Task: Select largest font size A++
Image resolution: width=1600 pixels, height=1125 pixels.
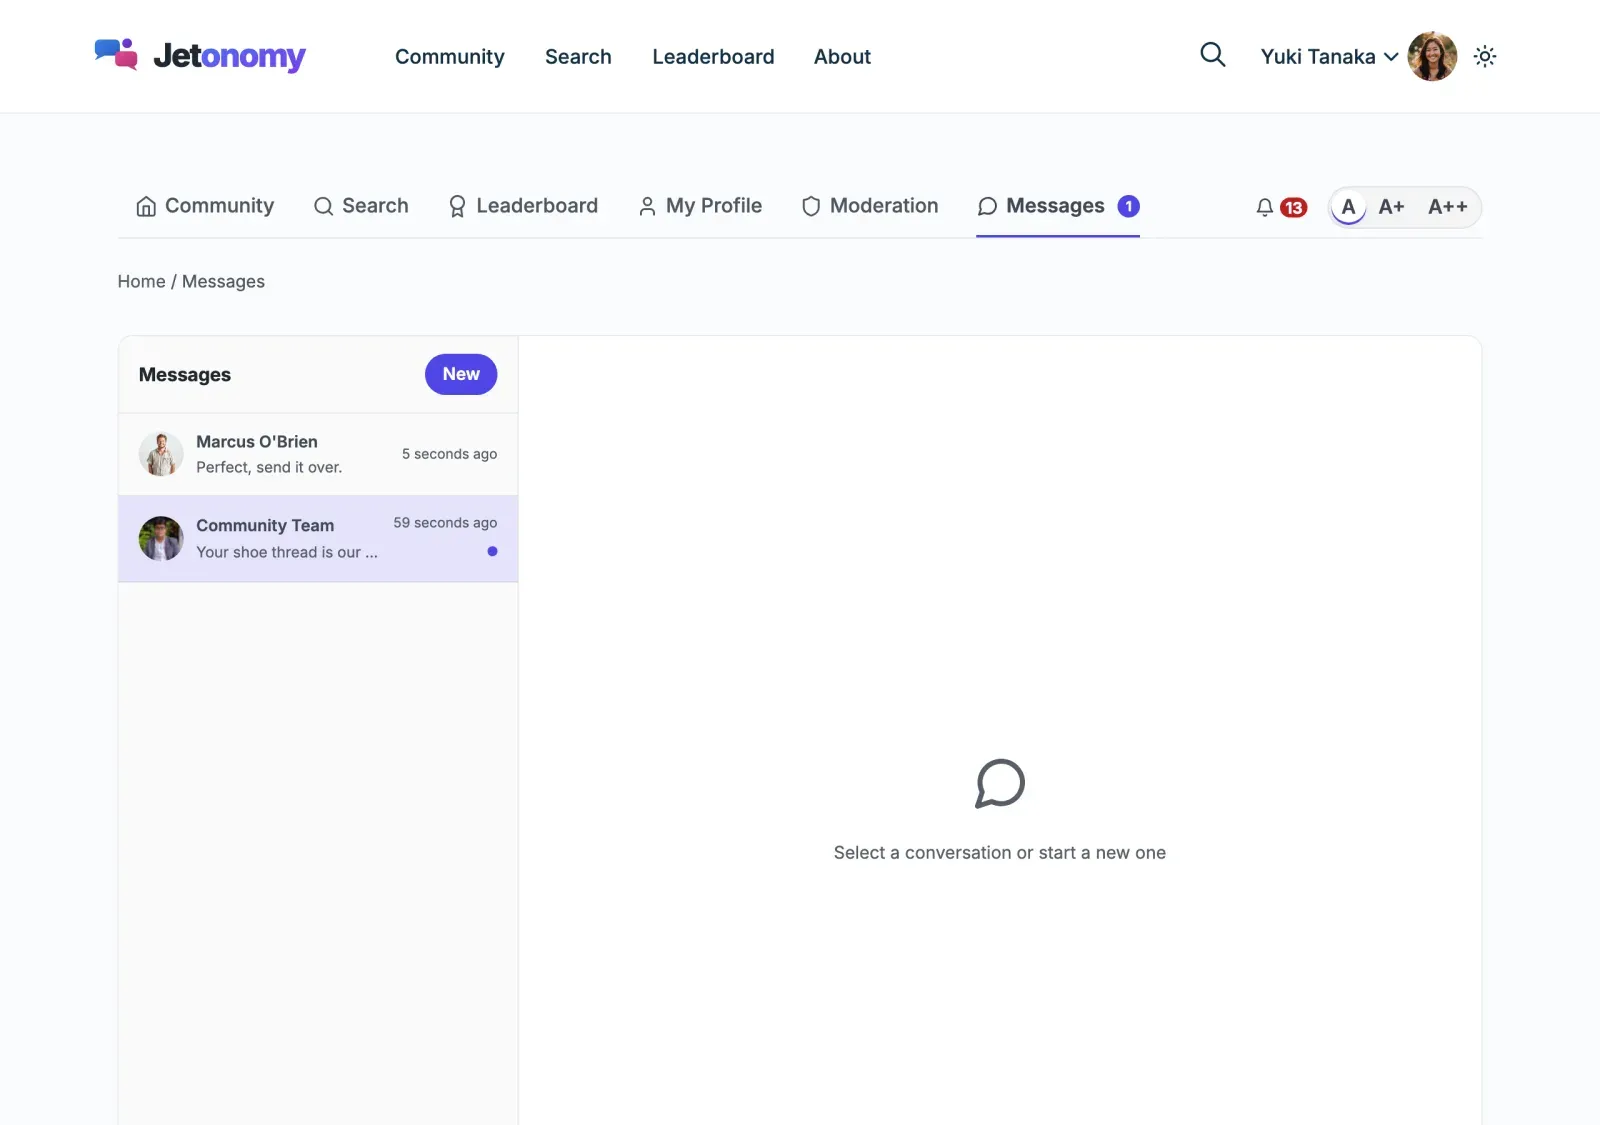Action: (1447, 207)
